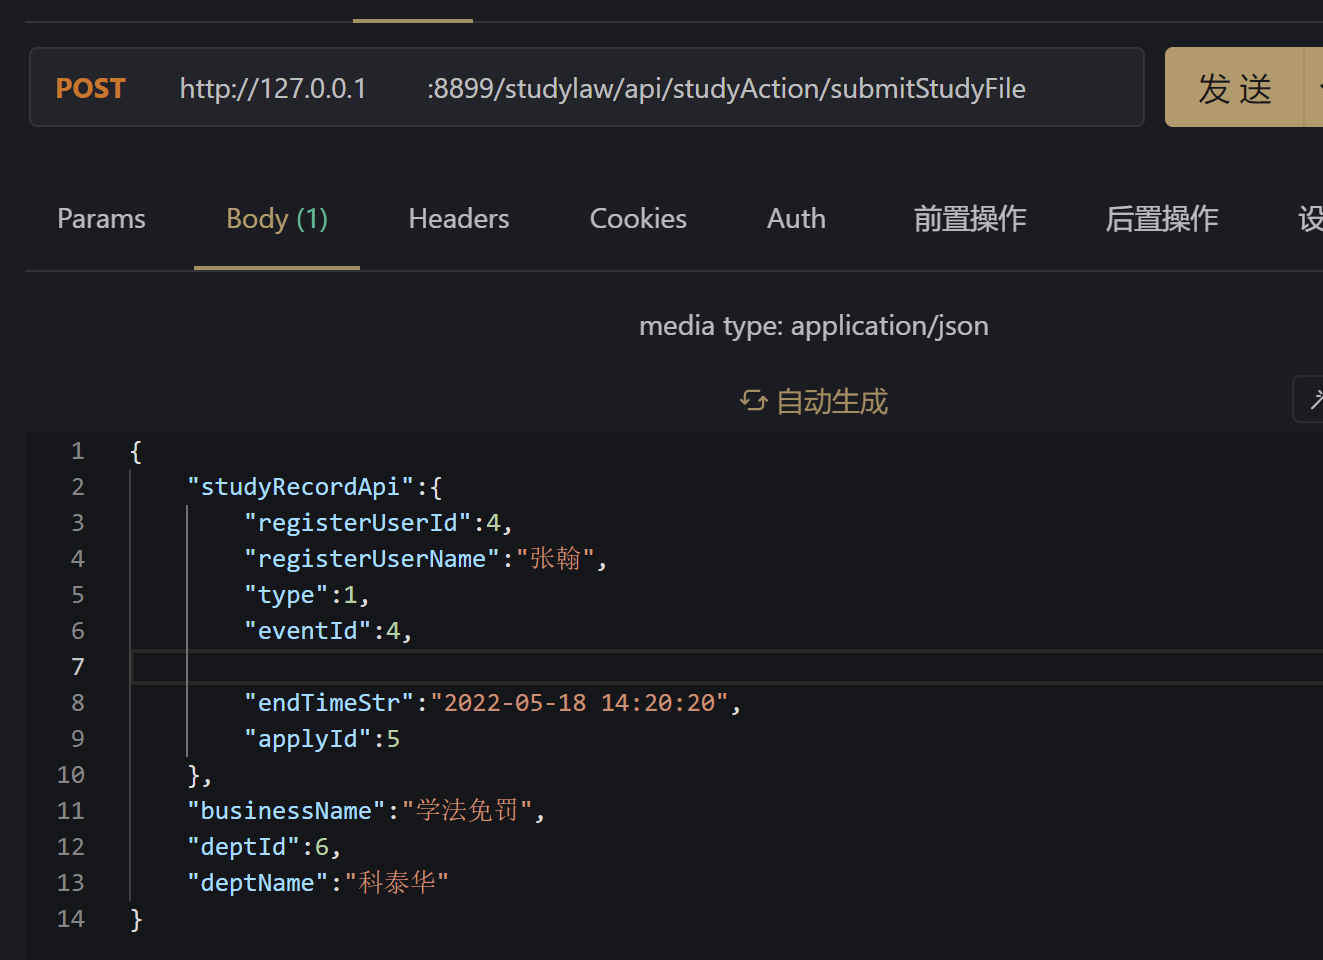The height and width of the screenshot is (960, 1323).
Task: Click the "registerUserName" value 张翰
Action: [x=555, y=558]
